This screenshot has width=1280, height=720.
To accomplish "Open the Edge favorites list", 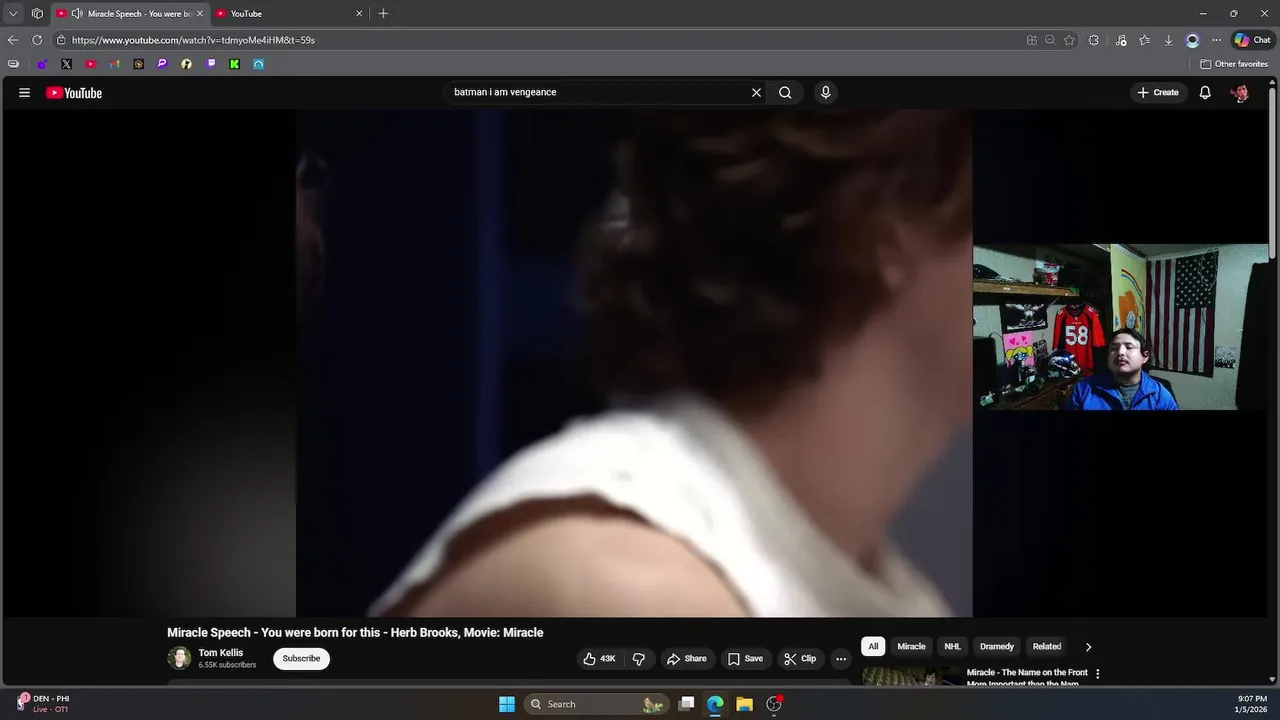I will pyautogui.click(x=1144, y=40).
